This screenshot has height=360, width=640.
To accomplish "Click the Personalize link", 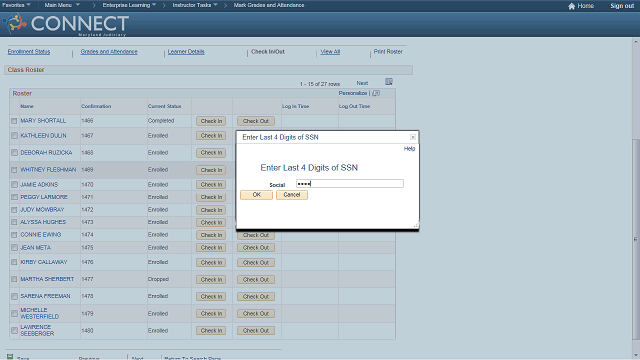I will 353,93.
